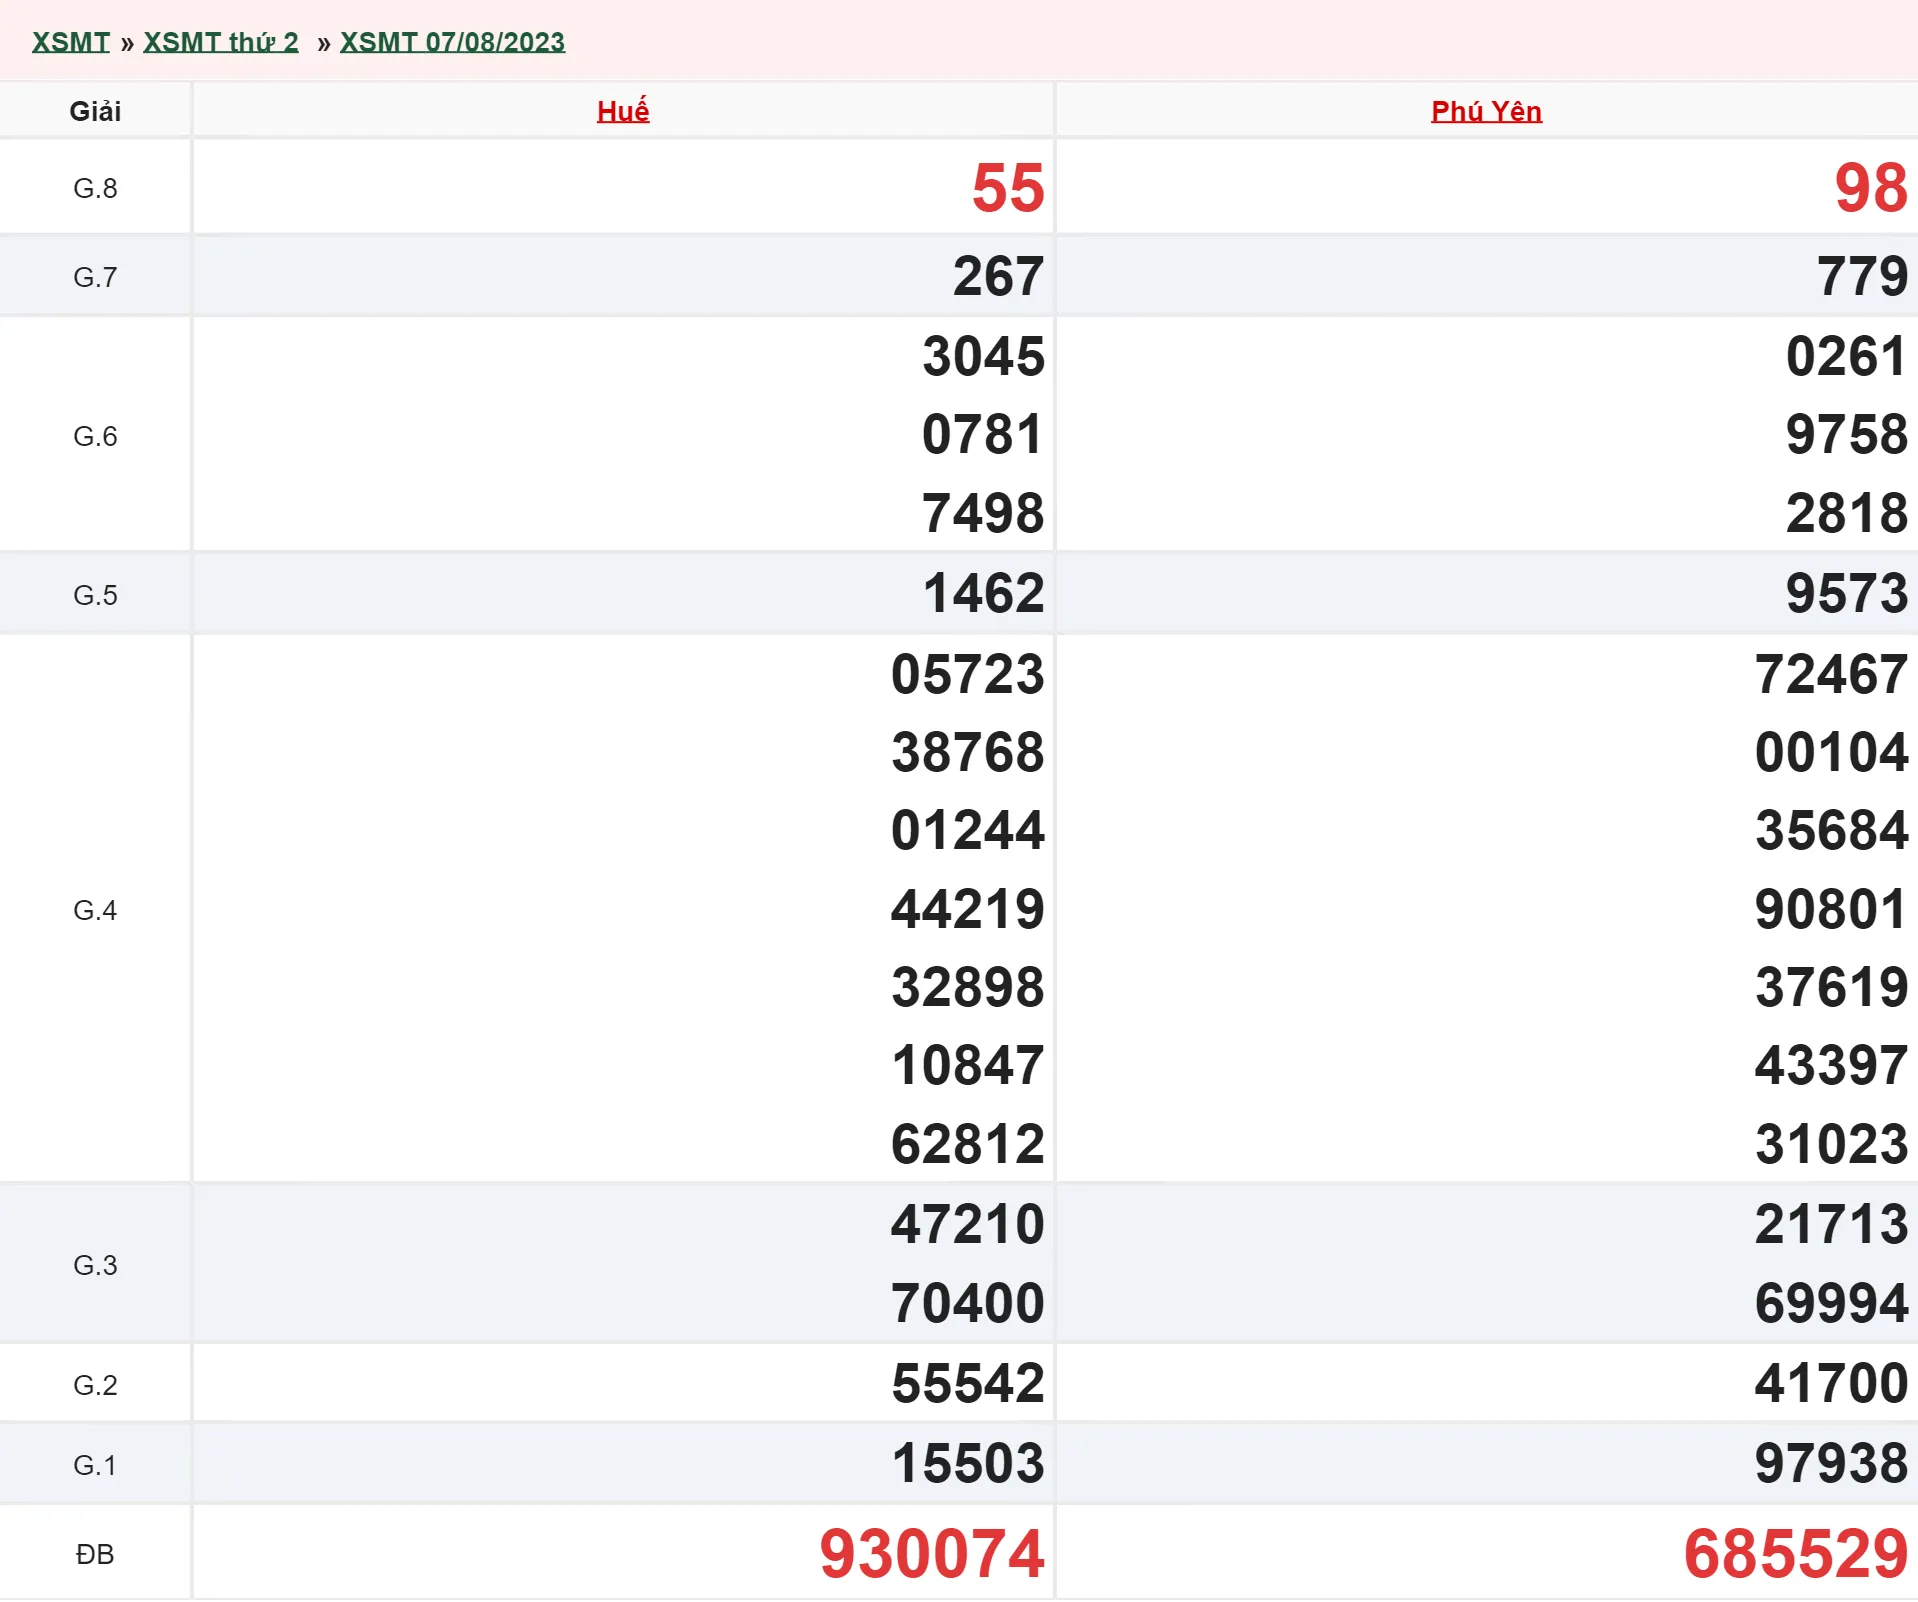Click the Huế G.7 number 267
This screenshot has height=1602, width=1918.
pos(997,277)
